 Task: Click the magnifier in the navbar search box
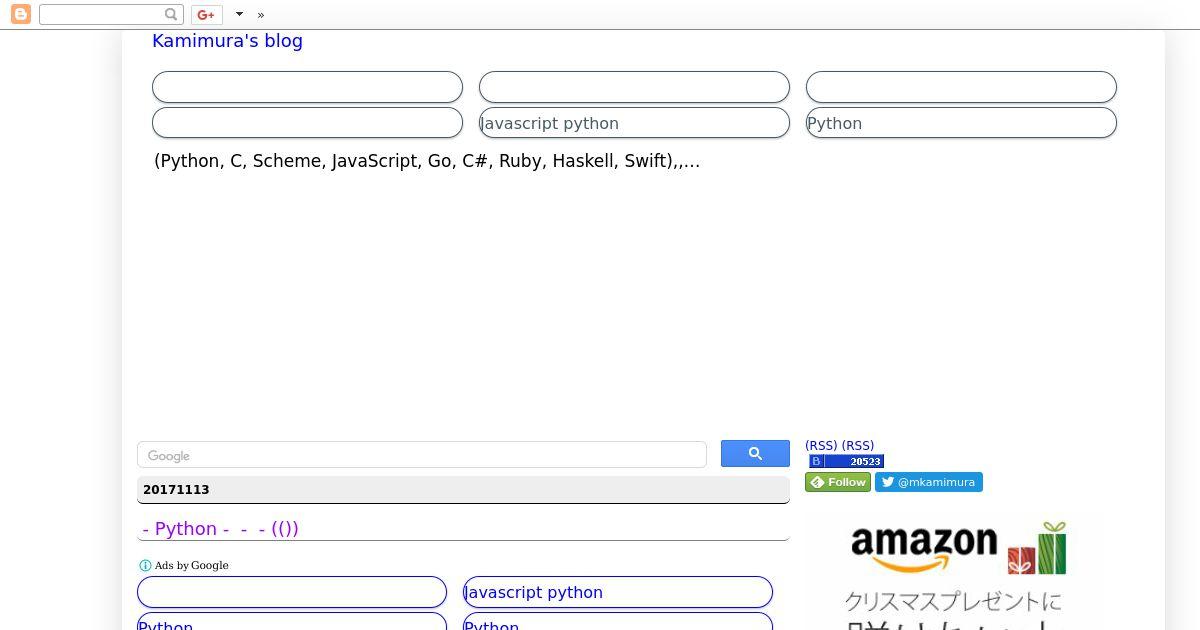[171, 14]
